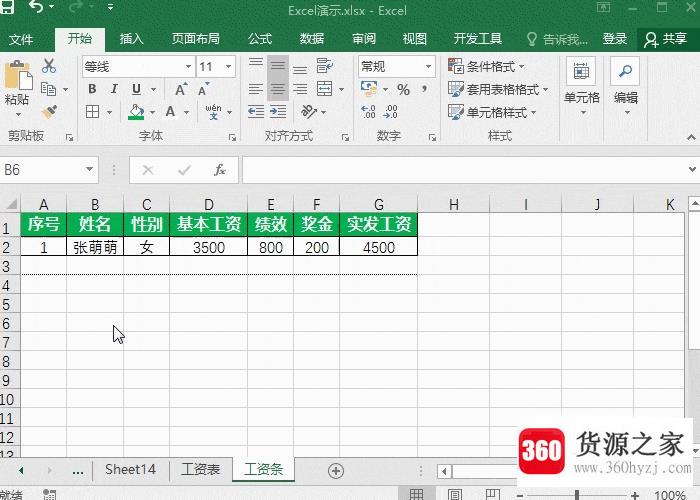Select the Format Painter brush
The width and height of the screenshot is (700, 500).
(x=49, y=111)
